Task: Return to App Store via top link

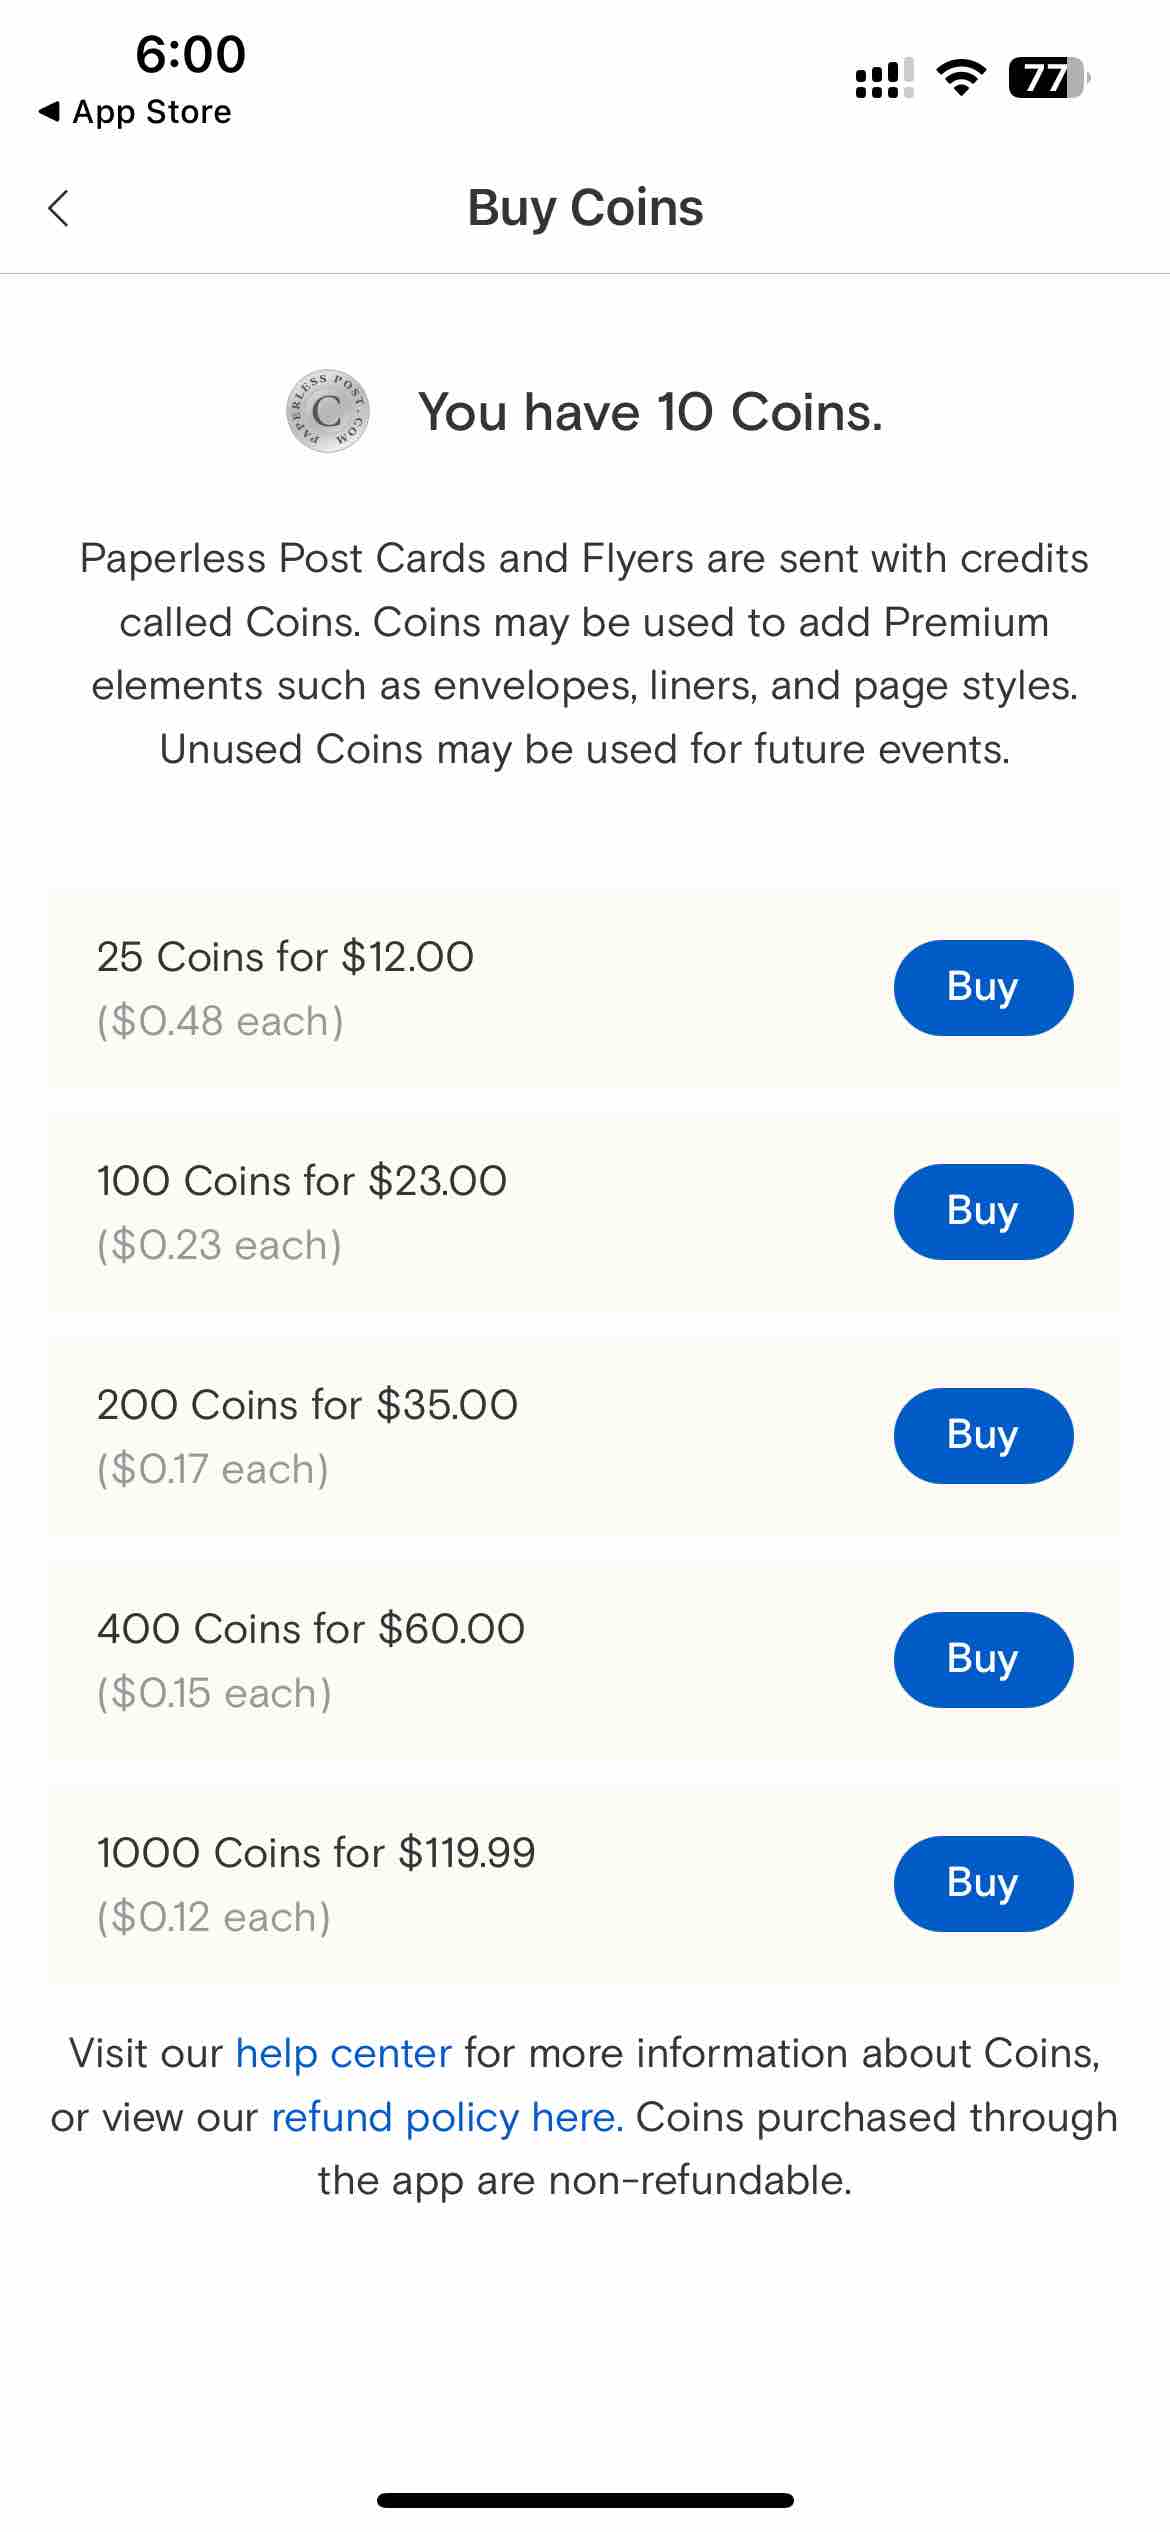Action: click(135, 112)
